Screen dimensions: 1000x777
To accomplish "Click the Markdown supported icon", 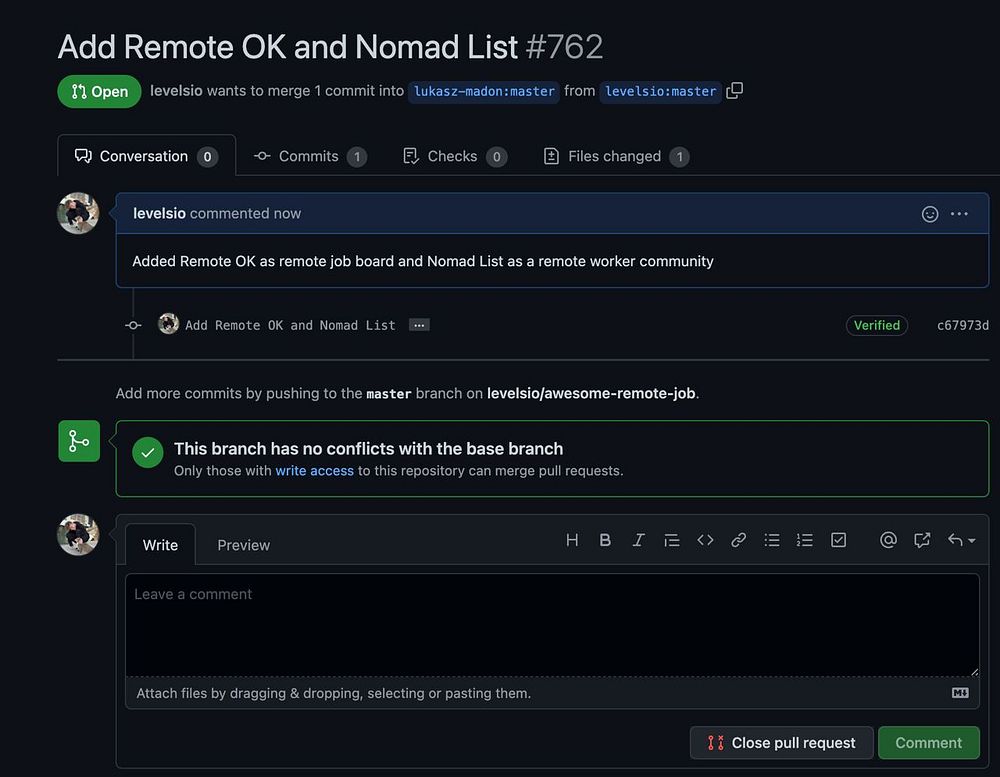I will 960,693.
